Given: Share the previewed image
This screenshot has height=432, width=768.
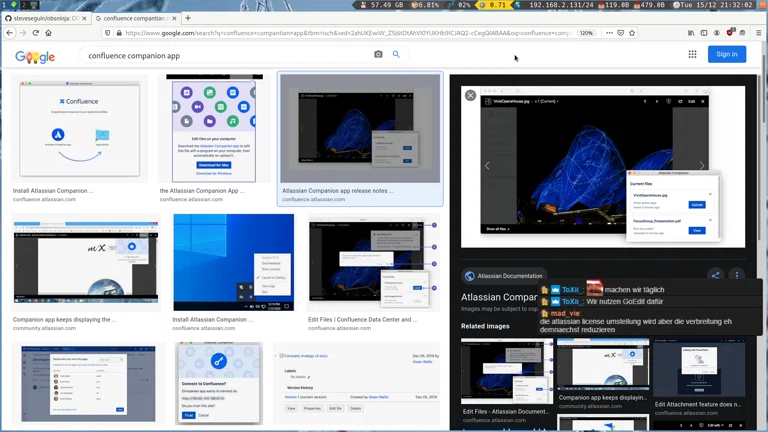Looking at the screenshot, I should click(x=715, y=275).
